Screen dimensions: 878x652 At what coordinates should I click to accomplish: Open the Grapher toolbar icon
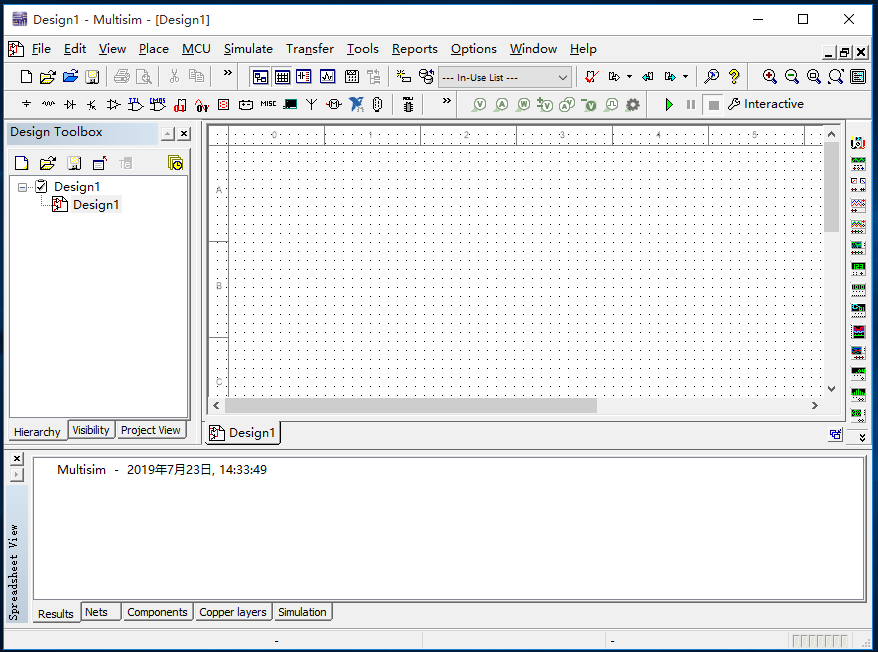point(327,77)
